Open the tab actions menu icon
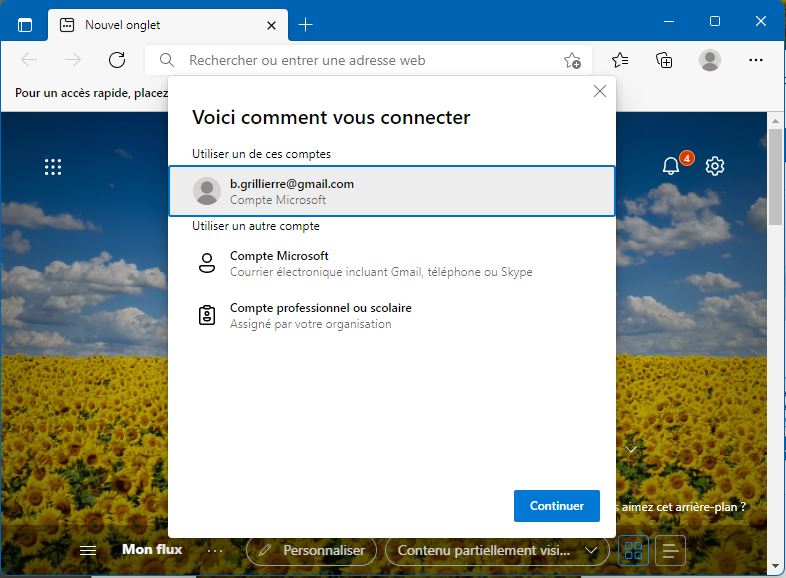Screen dimensions: 786x578 tap(25, 25)
